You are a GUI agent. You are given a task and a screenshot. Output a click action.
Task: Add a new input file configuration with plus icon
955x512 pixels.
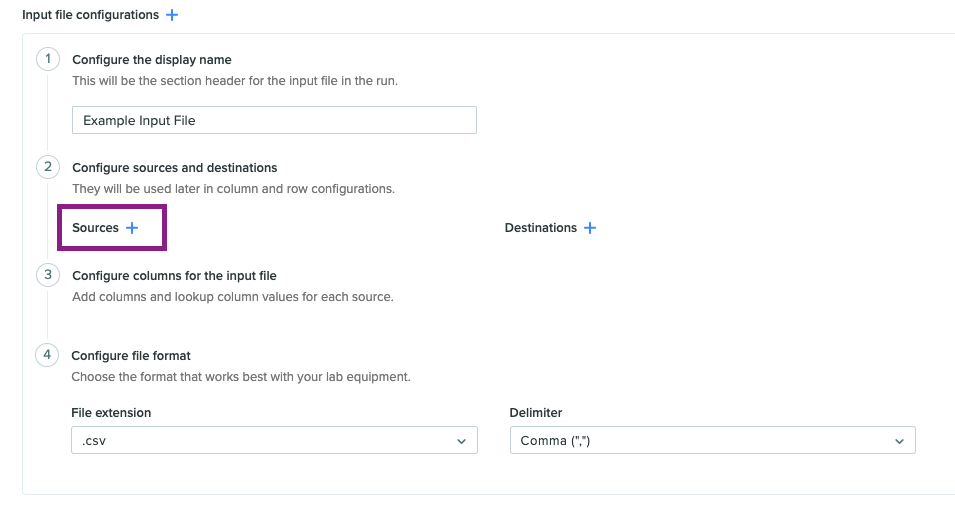(x=172, y=15)
